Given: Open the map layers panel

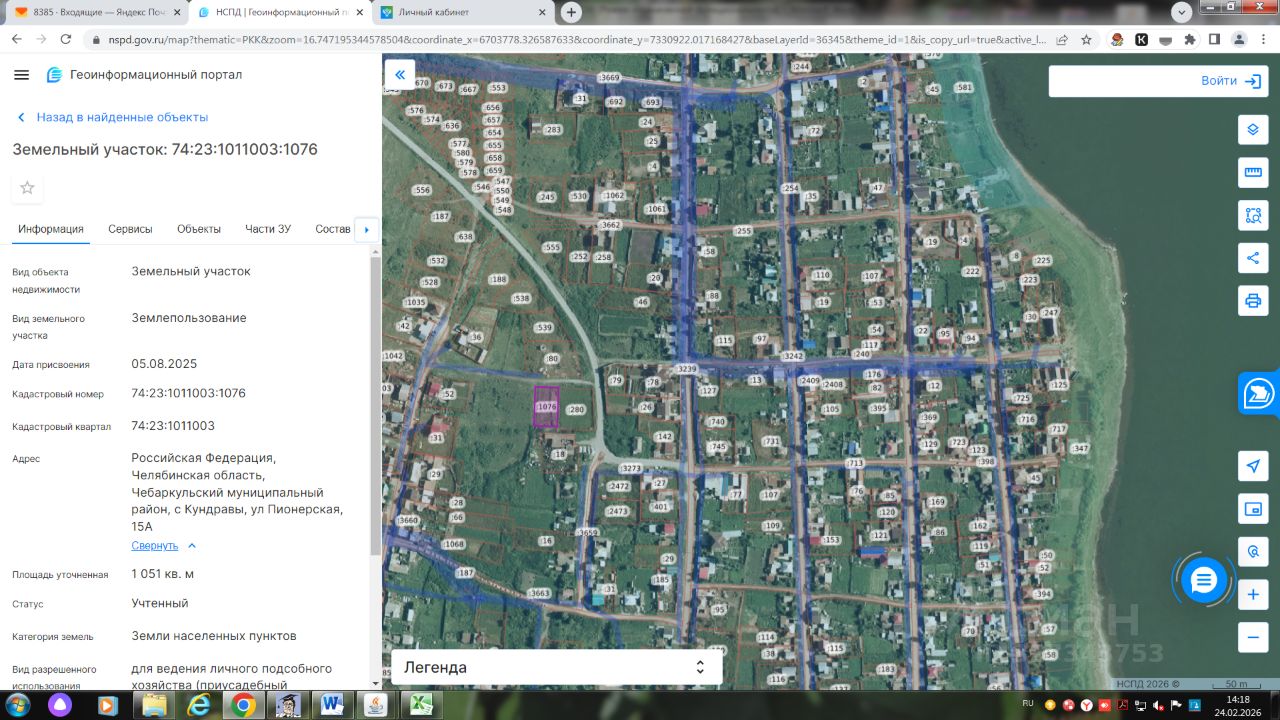Looking at the screenshot, I should [1253, 130].
